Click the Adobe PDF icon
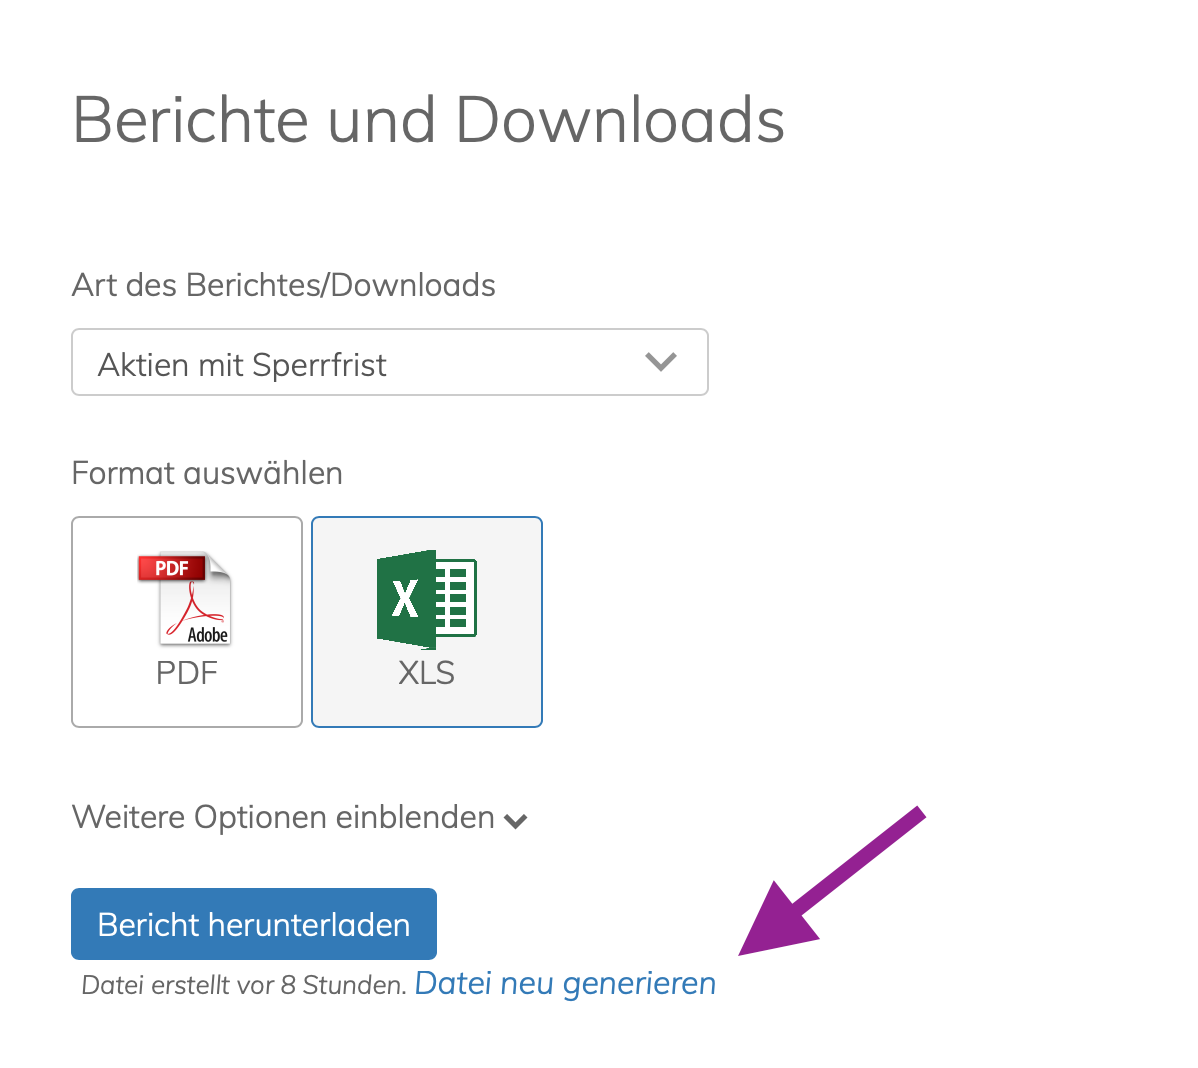Image resolution: width=1198 pixels, height=1068 pixels. pyautogui.click(x=185, y=598)
